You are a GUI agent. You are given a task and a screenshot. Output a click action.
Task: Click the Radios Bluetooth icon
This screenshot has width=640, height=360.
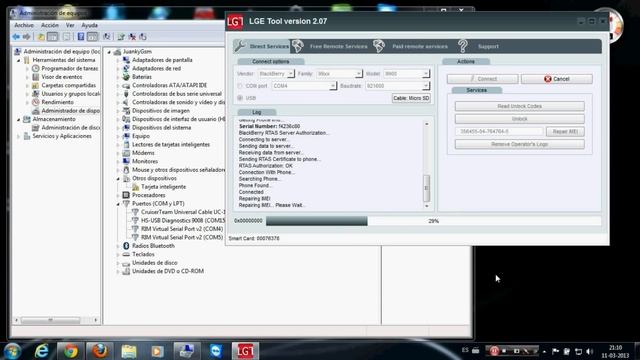click(x=126, y=246)
